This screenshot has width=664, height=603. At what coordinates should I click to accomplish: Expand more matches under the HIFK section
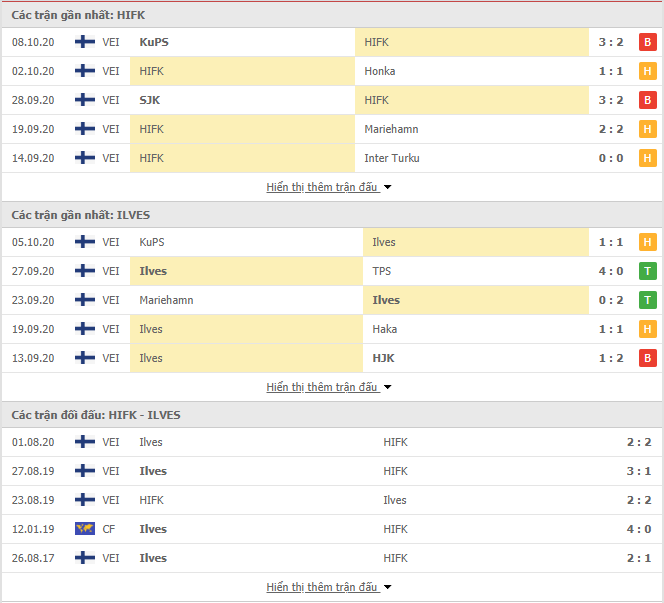(x=329, y=187)
